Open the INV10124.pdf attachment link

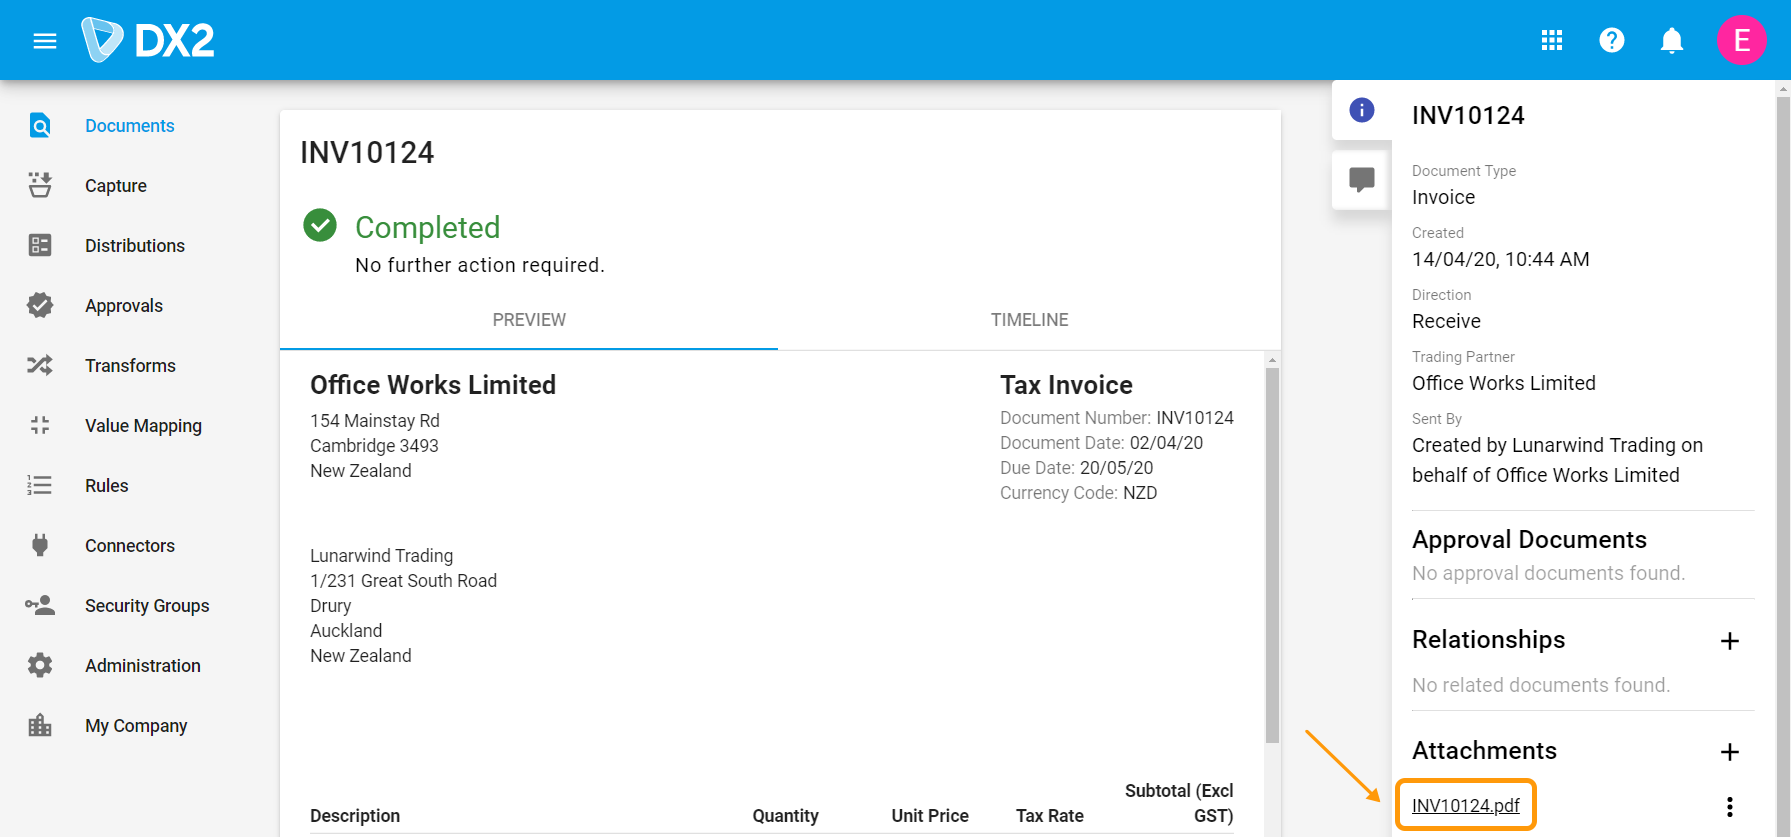(1465, 806)
